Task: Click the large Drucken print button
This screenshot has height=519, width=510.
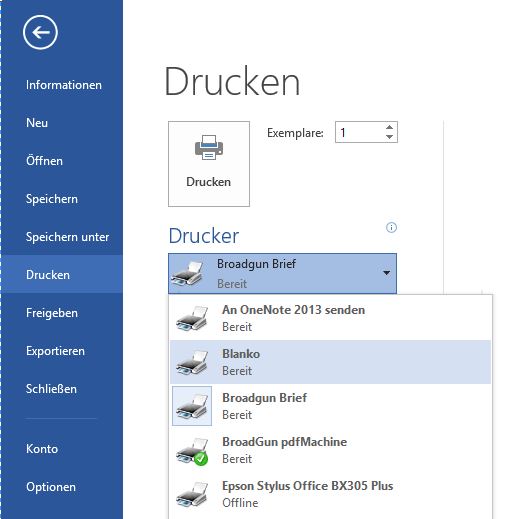Action: pyautogui.click(x=209, y=164)
